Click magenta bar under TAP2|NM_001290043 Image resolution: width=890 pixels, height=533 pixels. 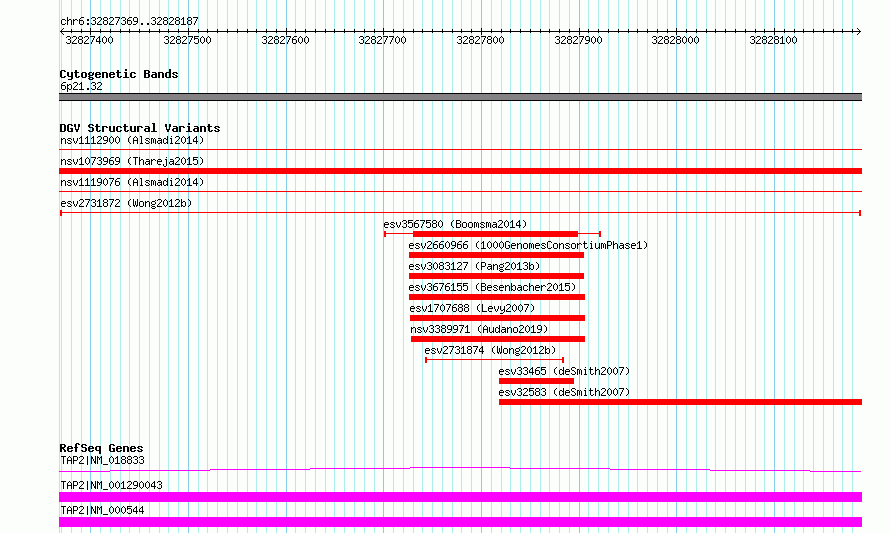460,497
